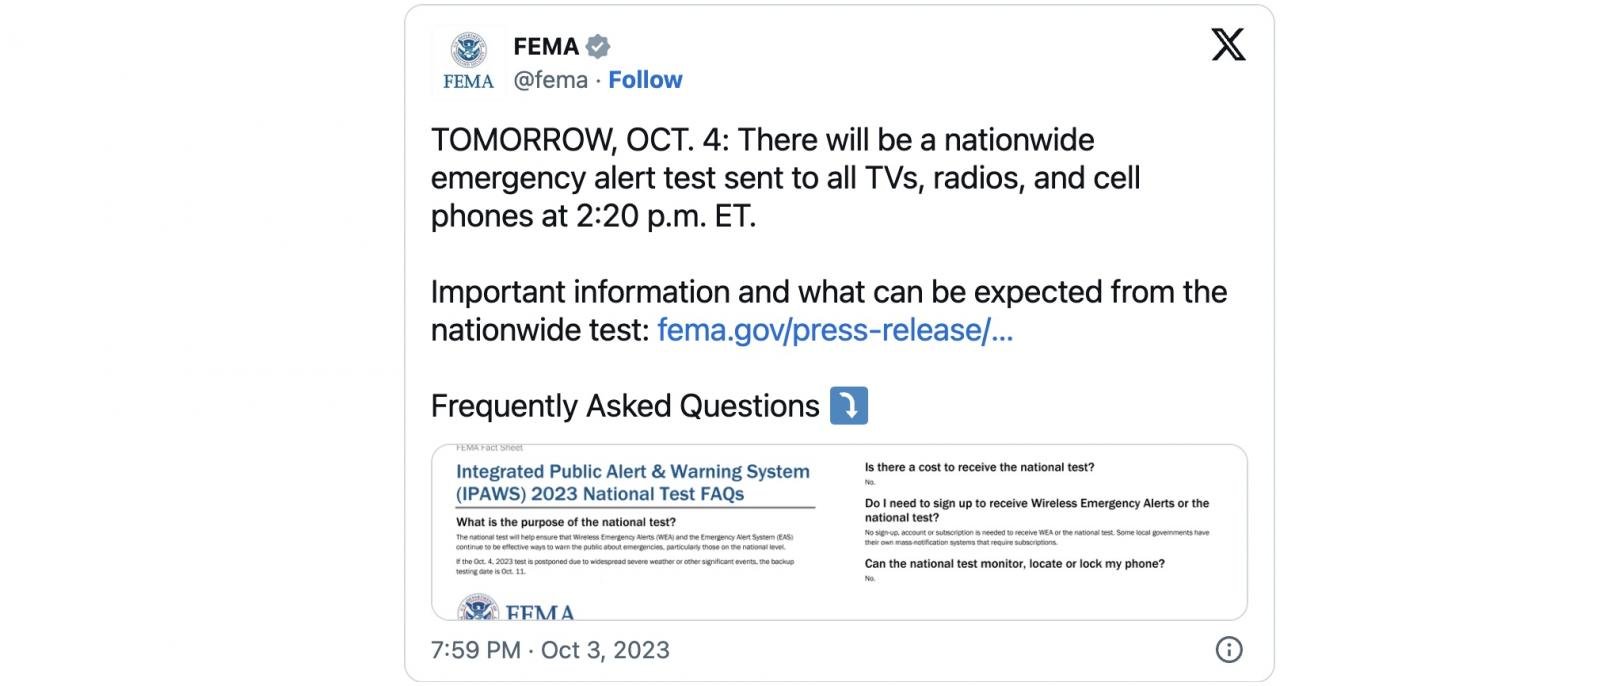Click the tweet text about nationwide alert test
The height and width of the screenshot is (686, 1600).
(785, 178)
